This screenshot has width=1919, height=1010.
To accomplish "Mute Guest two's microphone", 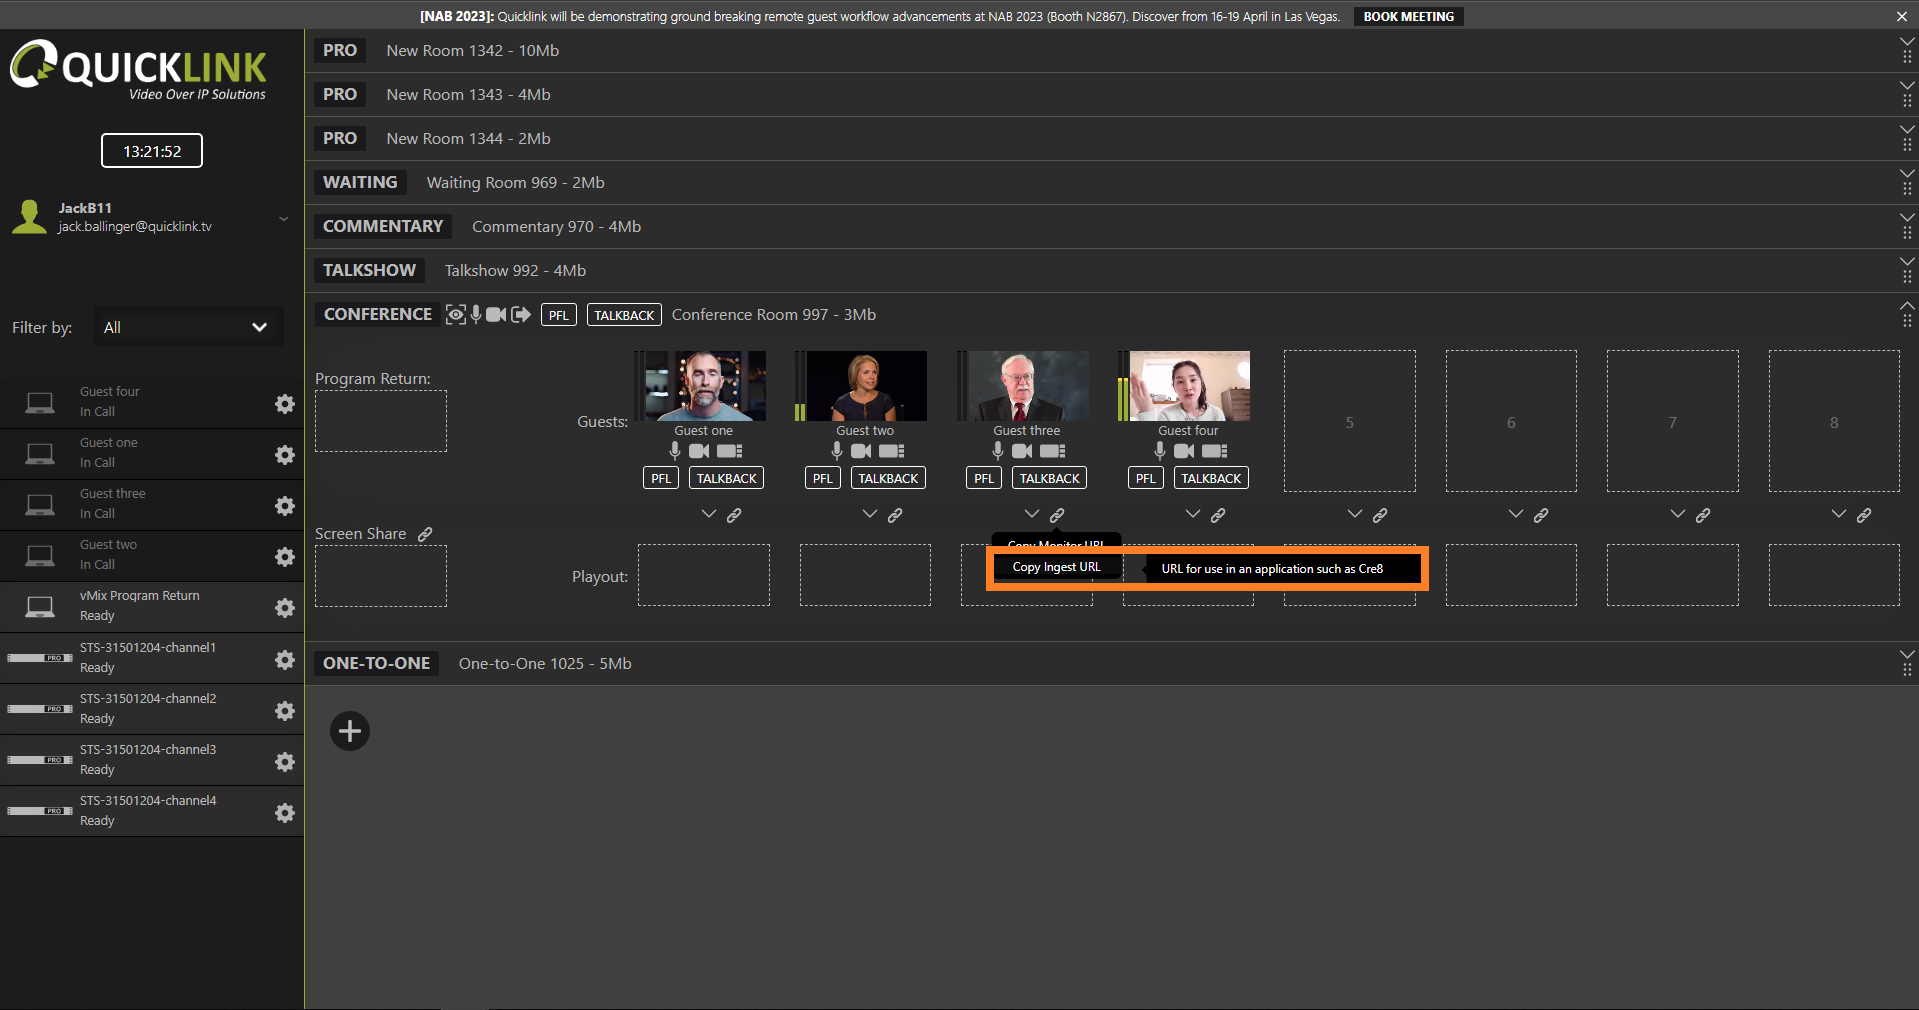I will [x=837, y=451].
